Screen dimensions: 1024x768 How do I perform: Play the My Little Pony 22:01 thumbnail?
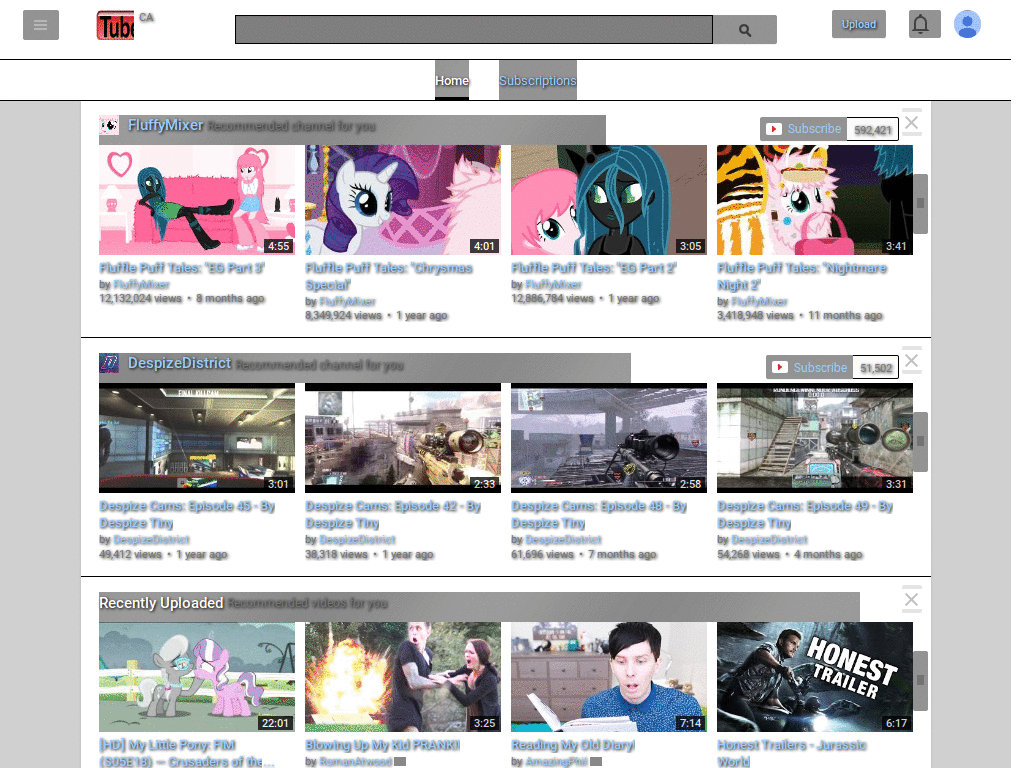197,677
